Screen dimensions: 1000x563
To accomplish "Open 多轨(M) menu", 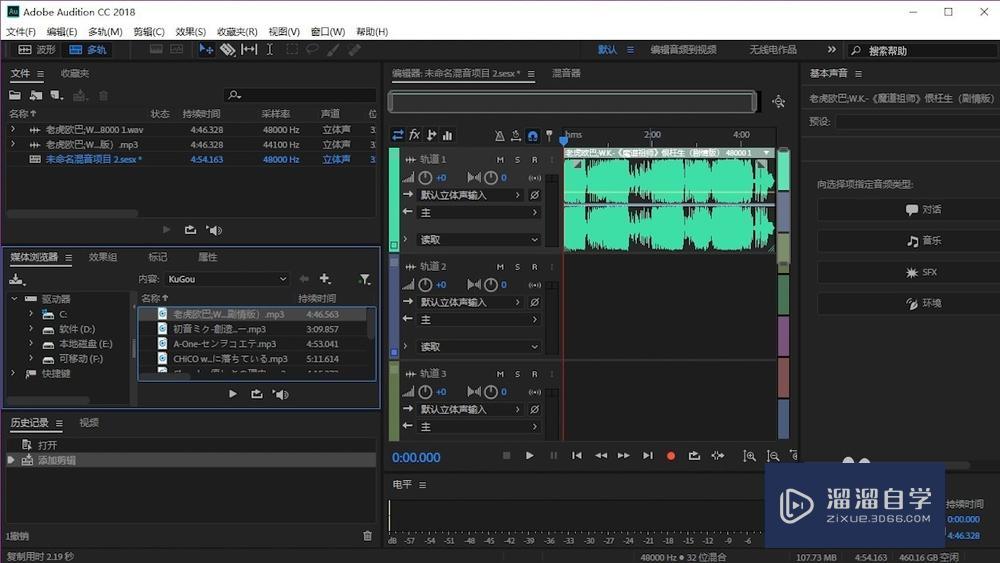I will point(105,31).
